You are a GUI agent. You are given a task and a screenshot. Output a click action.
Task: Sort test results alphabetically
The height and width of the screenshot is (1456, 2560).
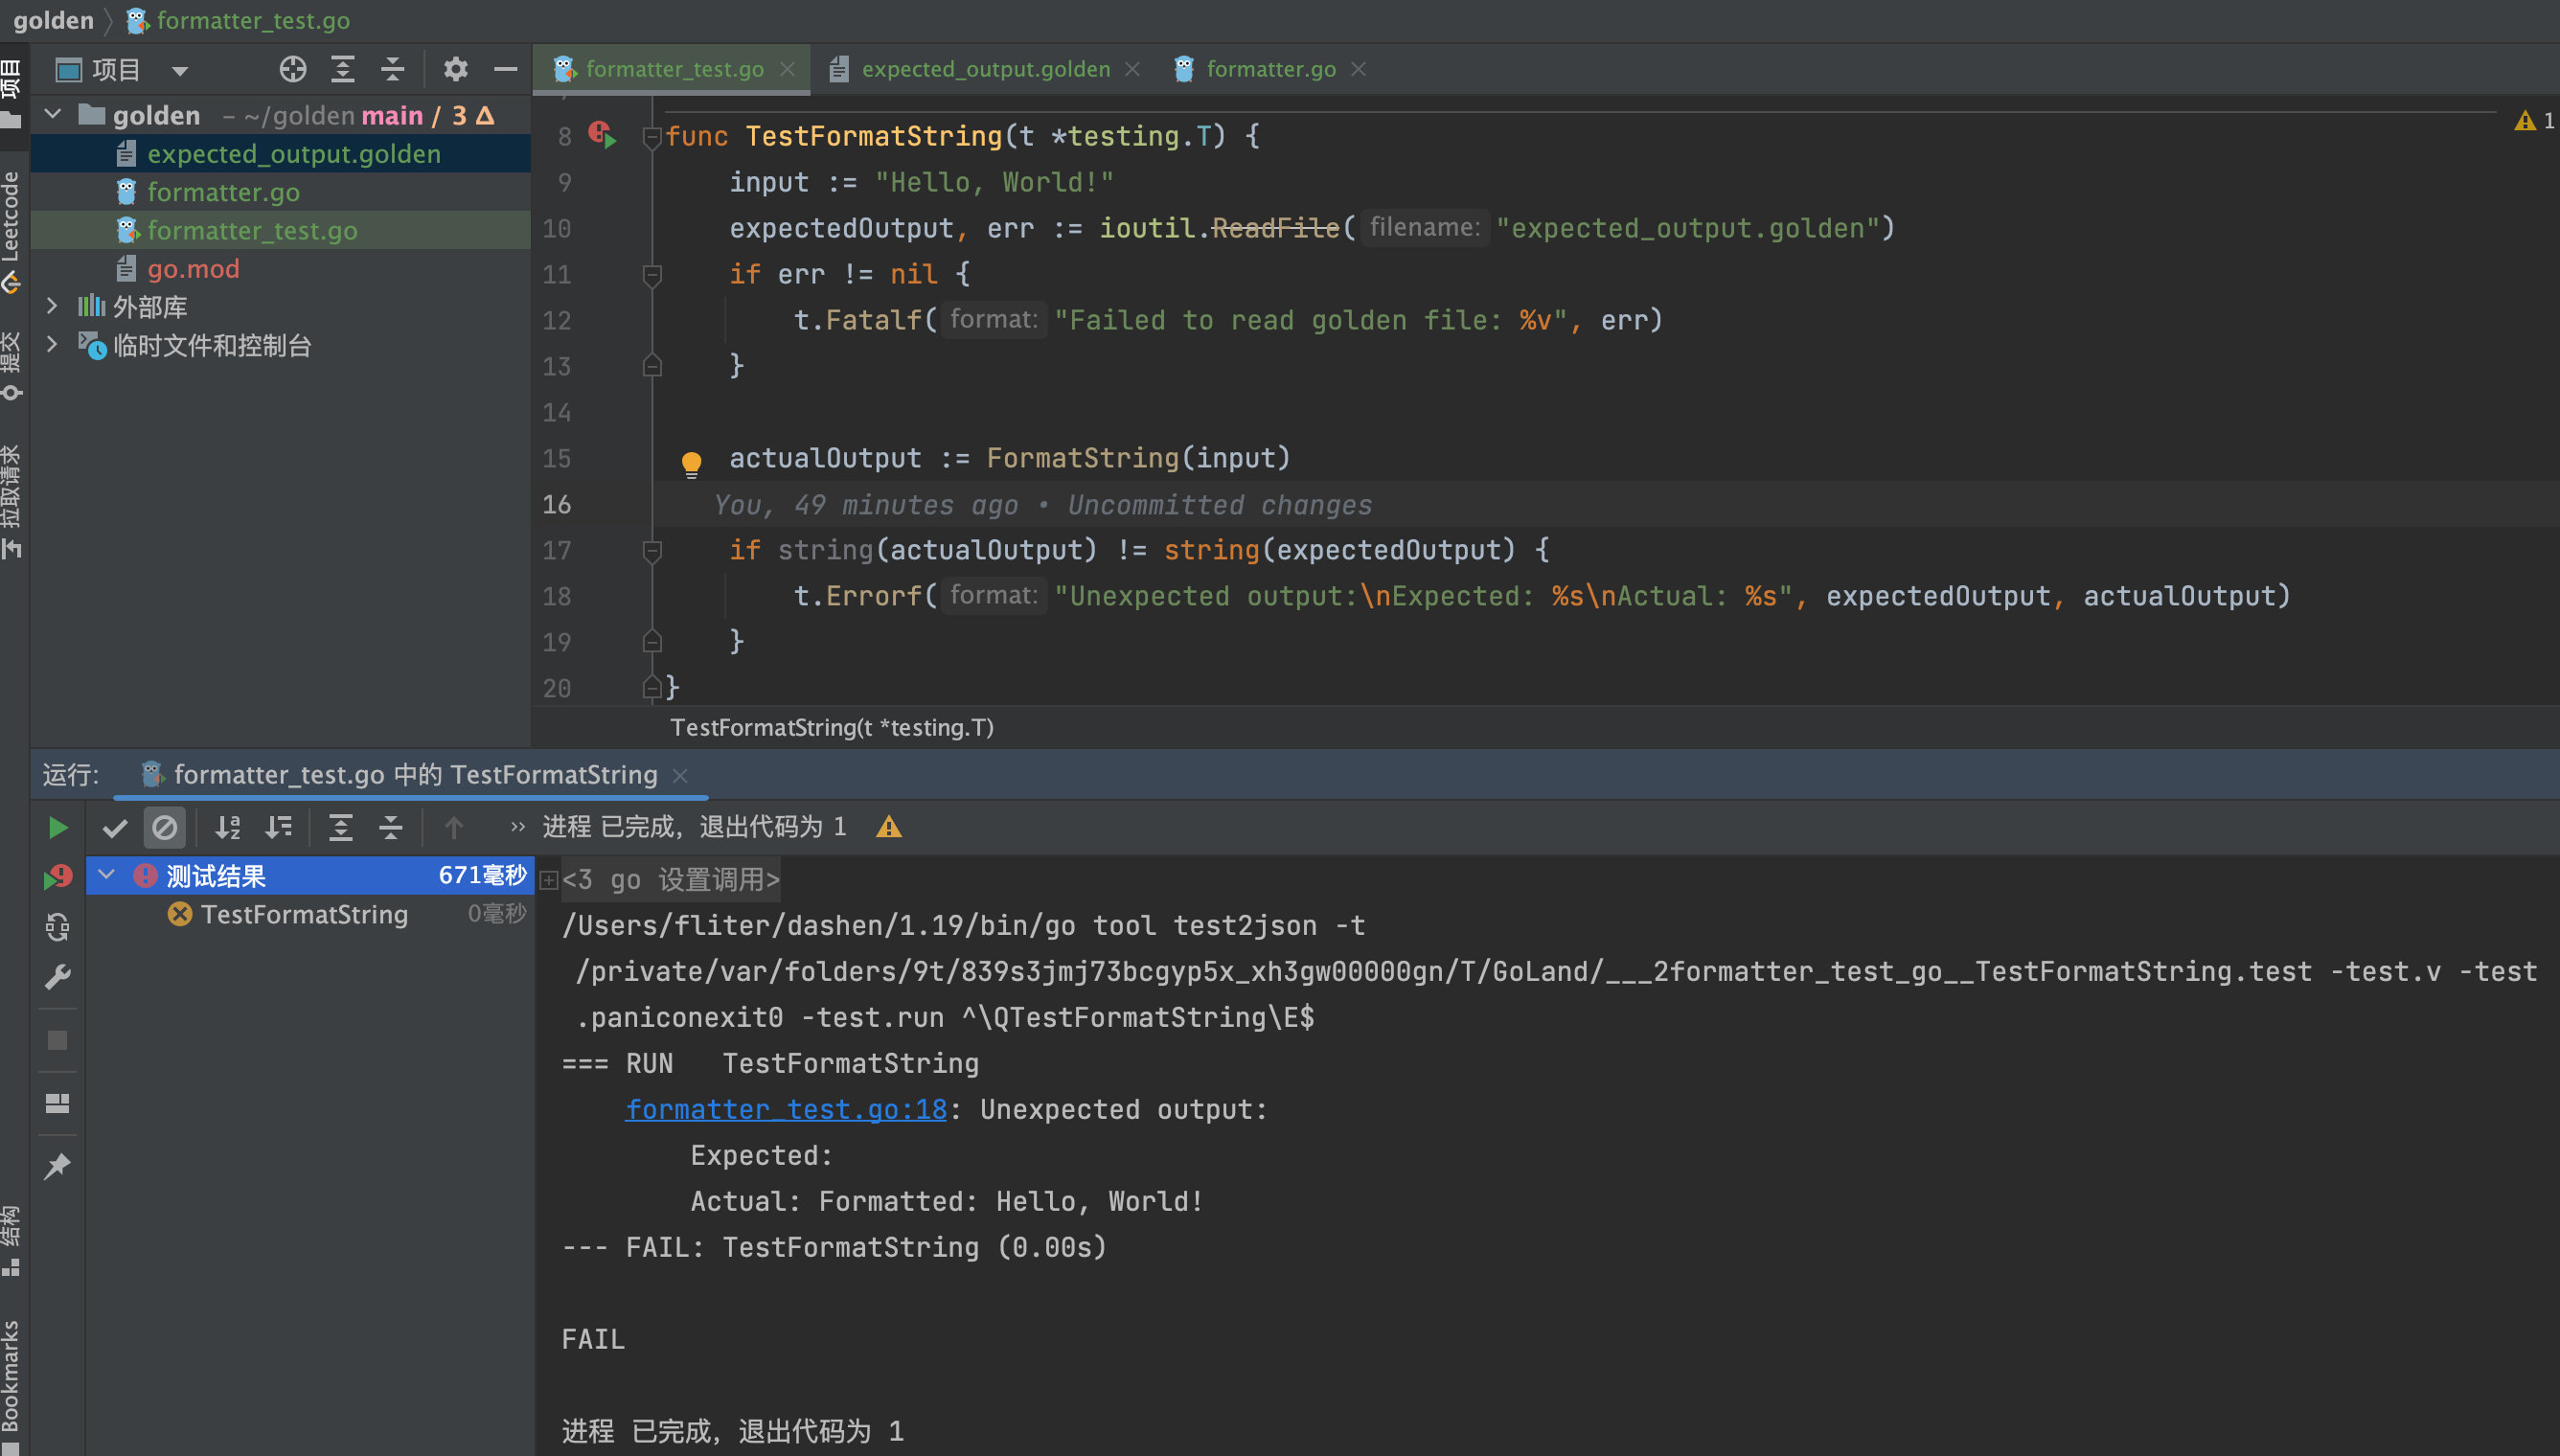(228, 828)
